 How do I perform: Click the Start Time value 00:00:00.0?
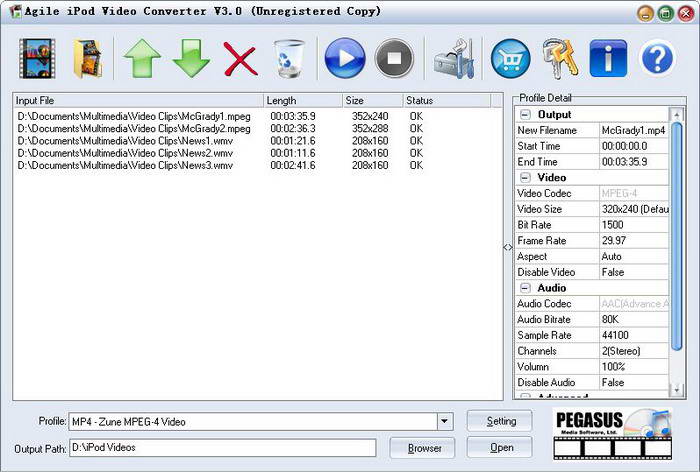[x=633, y=146]
